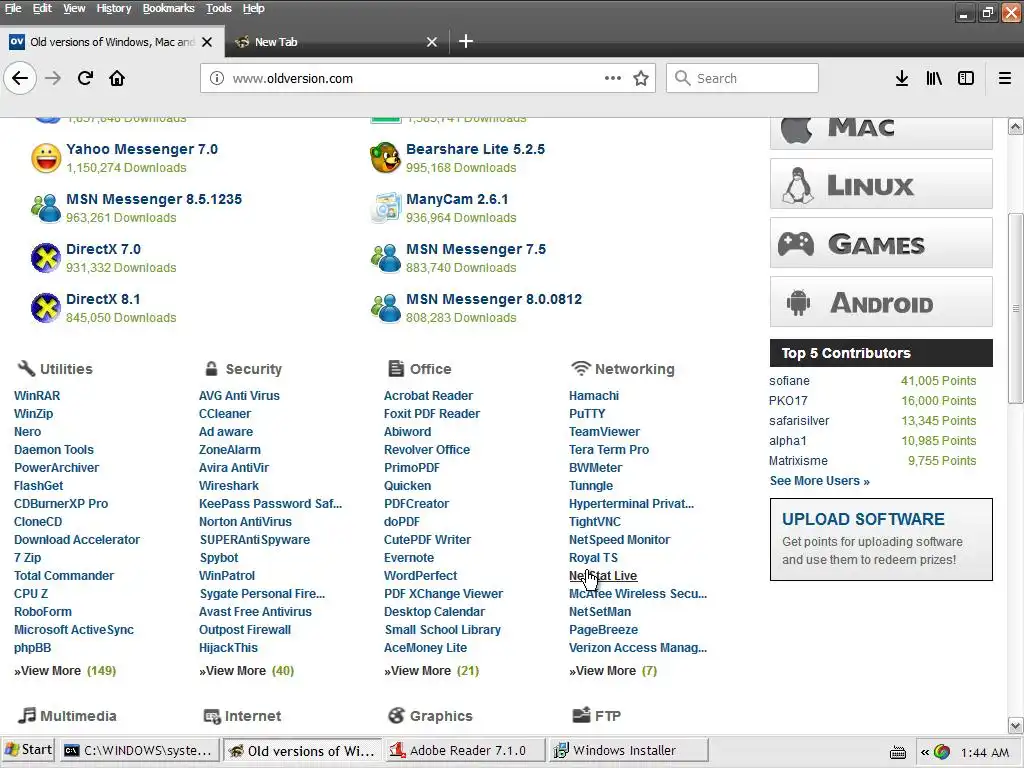Switch to C:\WINDOWS\syste... taskbar item
This screenshot has height=768, width=1024.
(138, 750)
